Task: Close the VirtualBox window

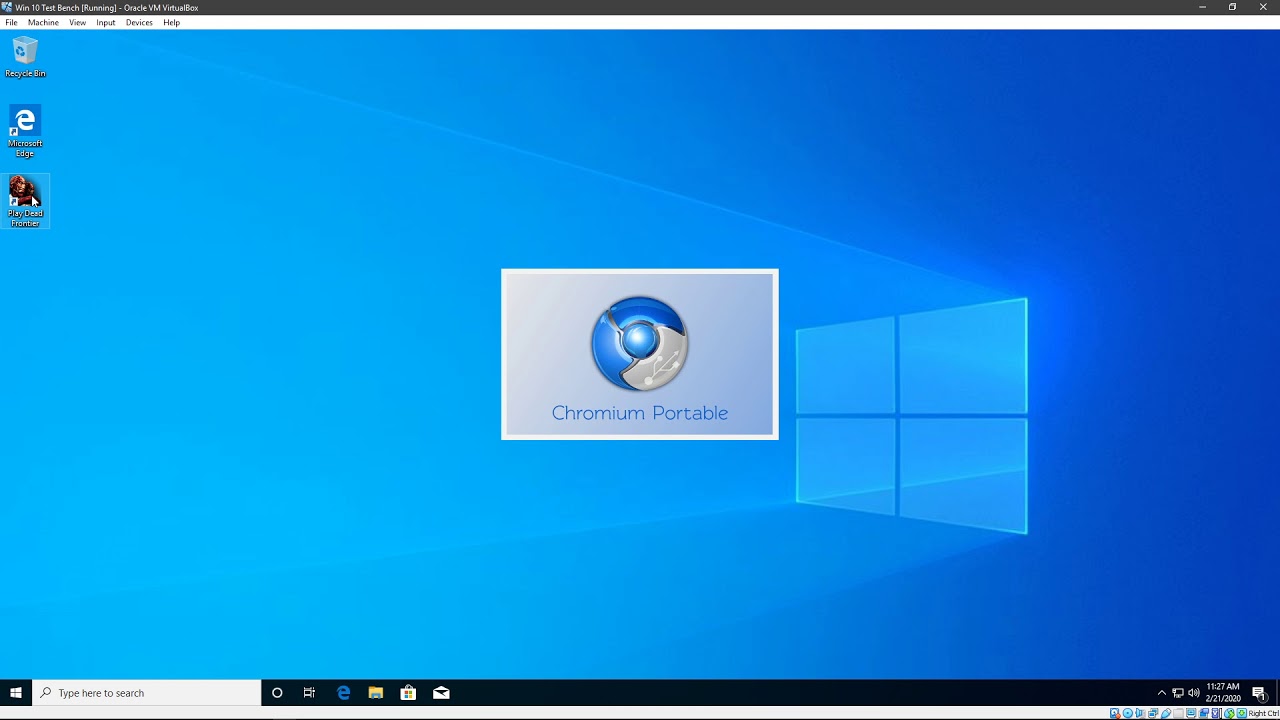Action: tap(1263, 7)
